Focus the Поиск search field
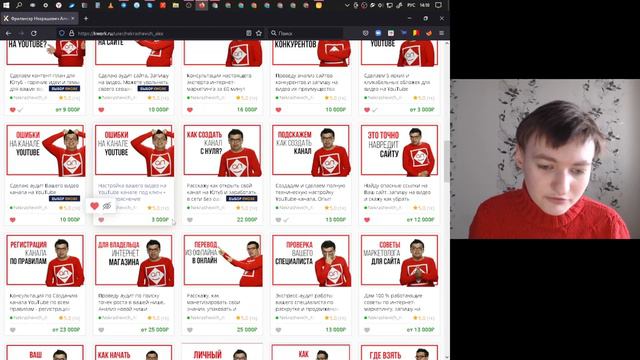 (306, 33)
